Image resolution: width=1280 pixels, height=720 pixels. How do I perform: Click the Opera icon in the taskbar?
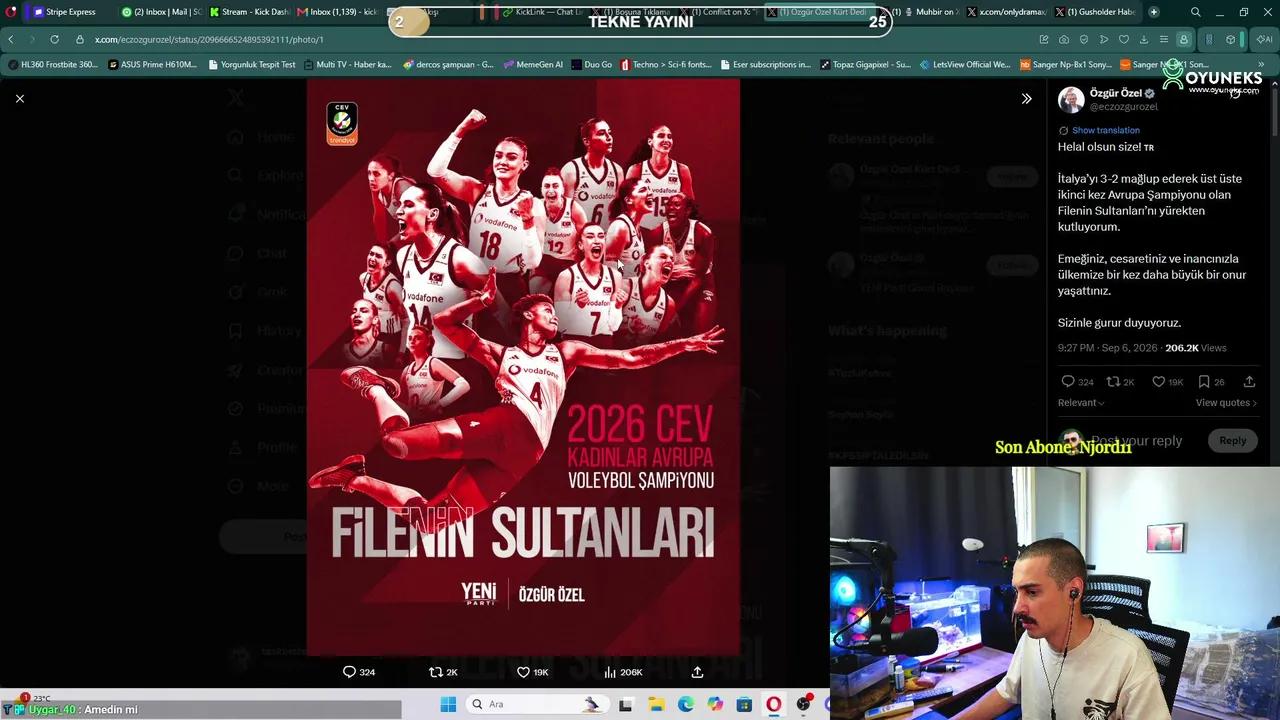[773, 704]
